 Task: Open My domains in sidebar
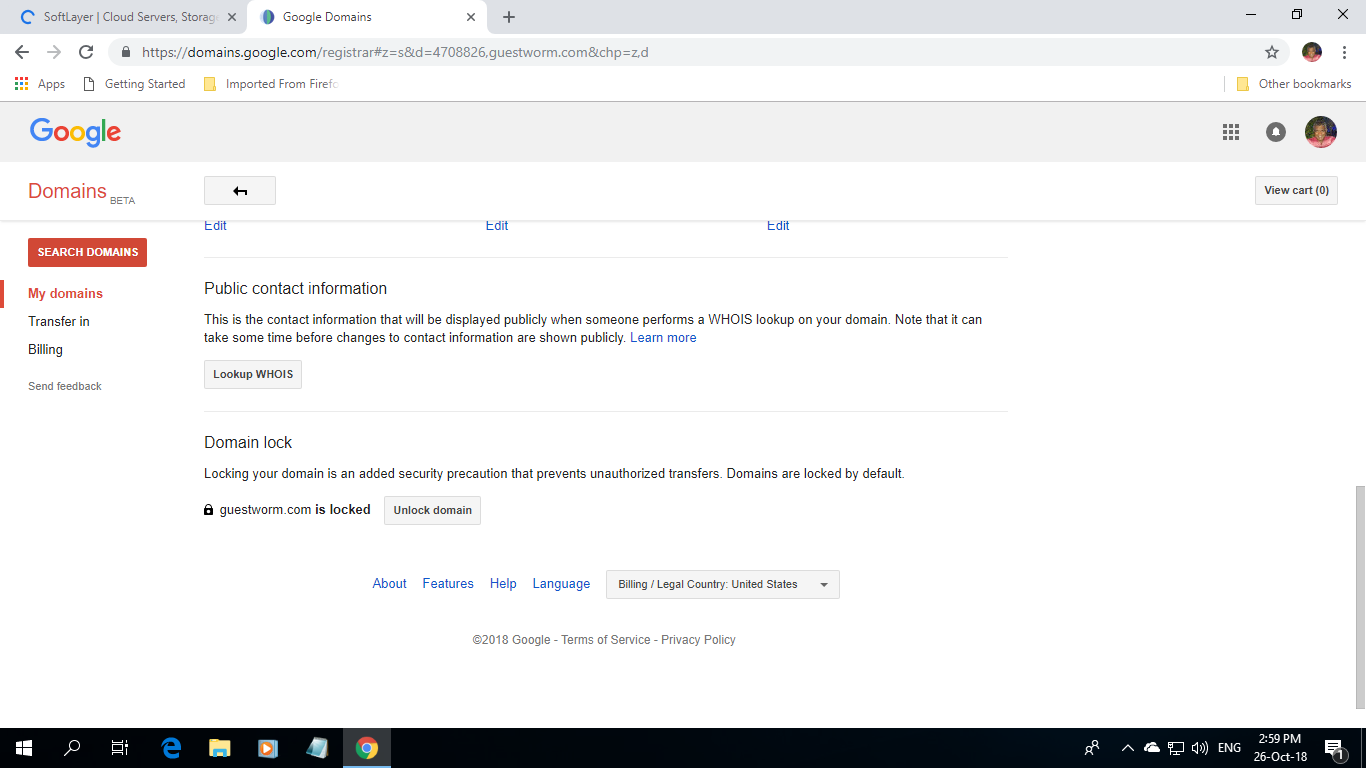pyautogui.click(x=65, y=293)
